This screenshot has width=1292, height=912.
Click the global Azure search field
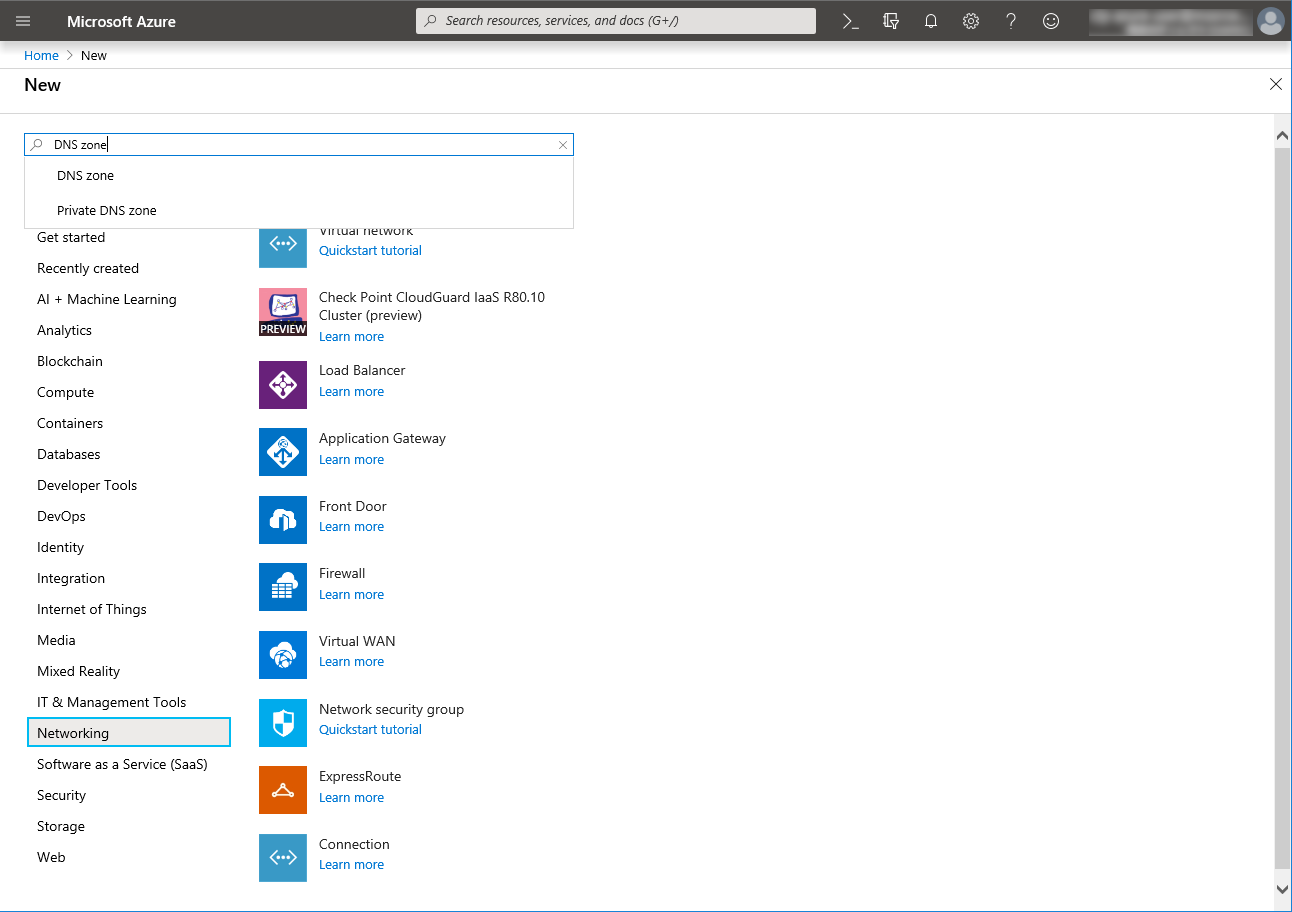coord(616,21)
